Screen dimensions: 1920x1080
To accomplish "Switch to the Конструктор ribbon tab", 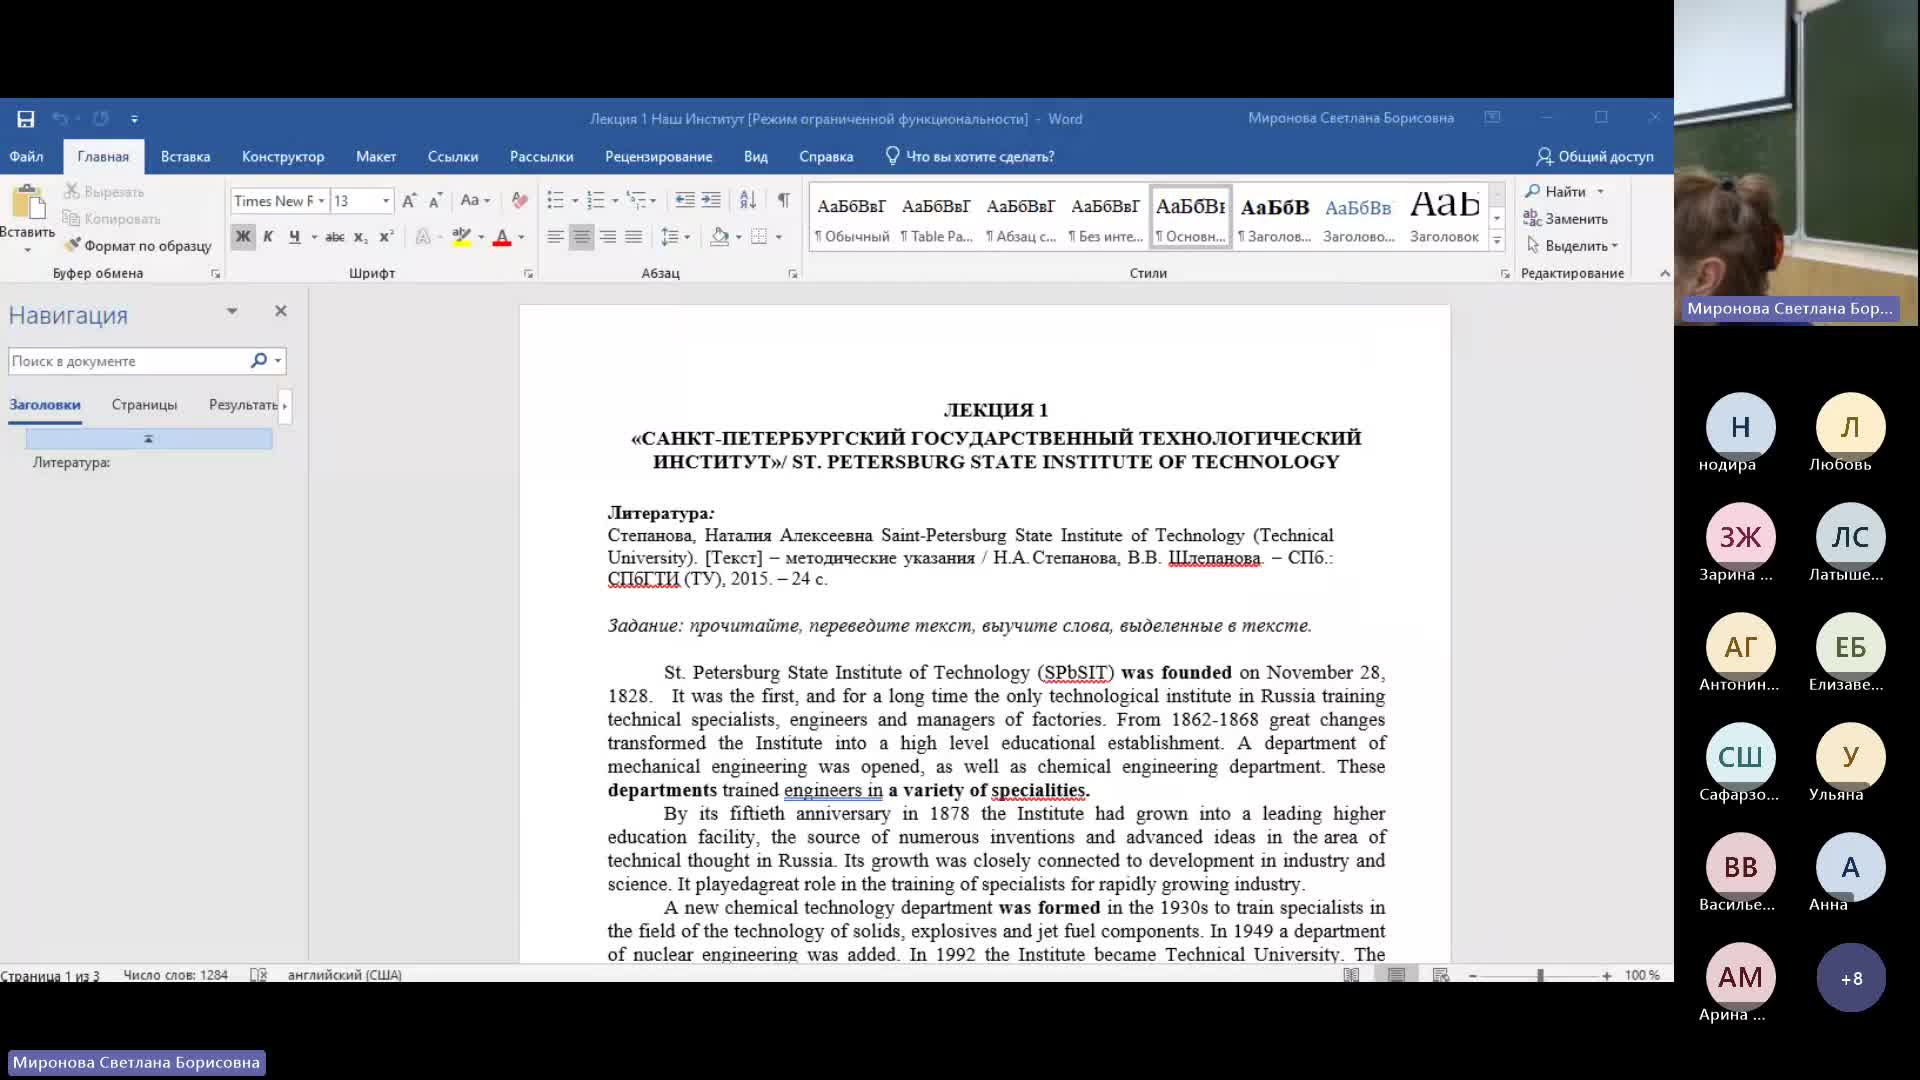I will click(283, 157).
